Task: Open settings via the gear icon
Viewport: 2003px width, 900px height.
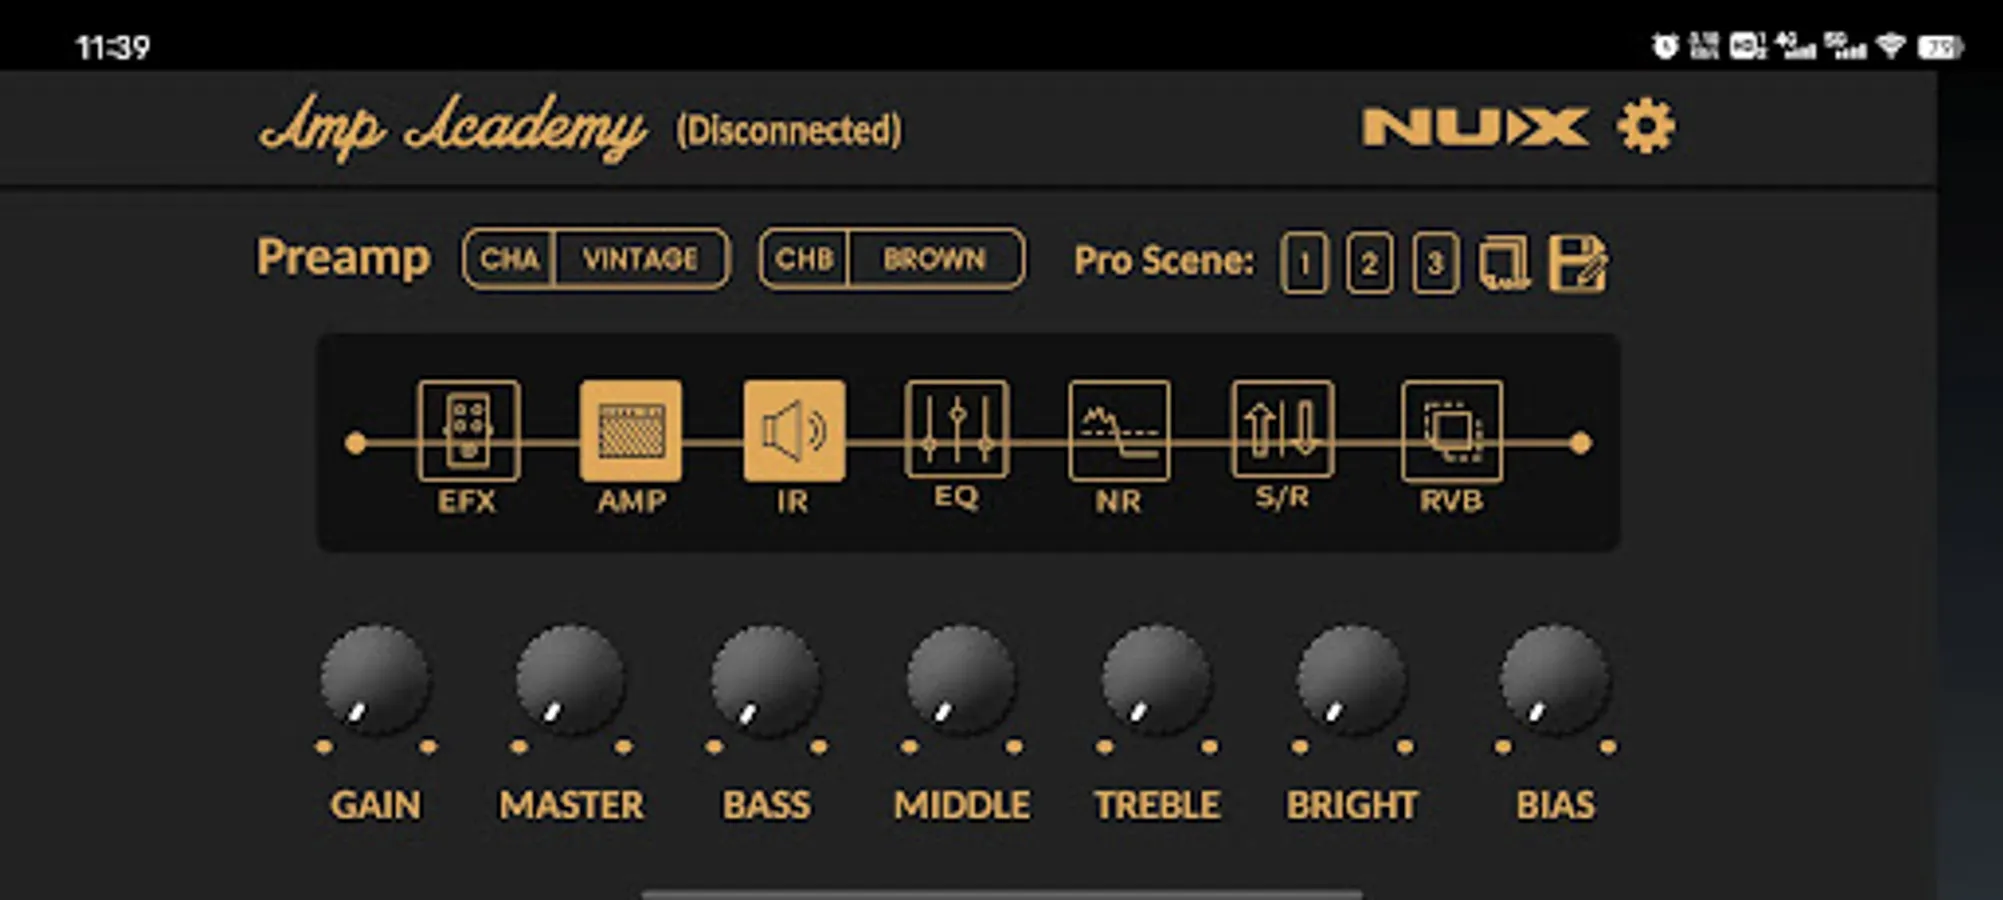Action: pos(1645,127)
